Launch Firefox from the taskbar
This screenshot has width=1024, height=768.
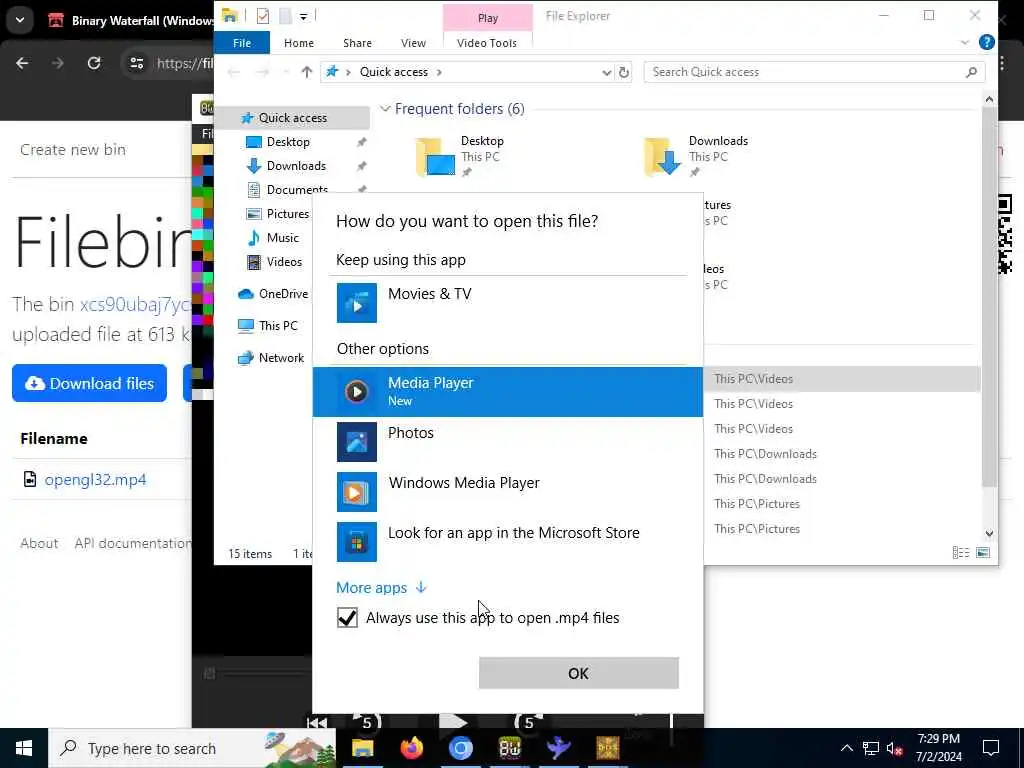click(x=411, y=748)
